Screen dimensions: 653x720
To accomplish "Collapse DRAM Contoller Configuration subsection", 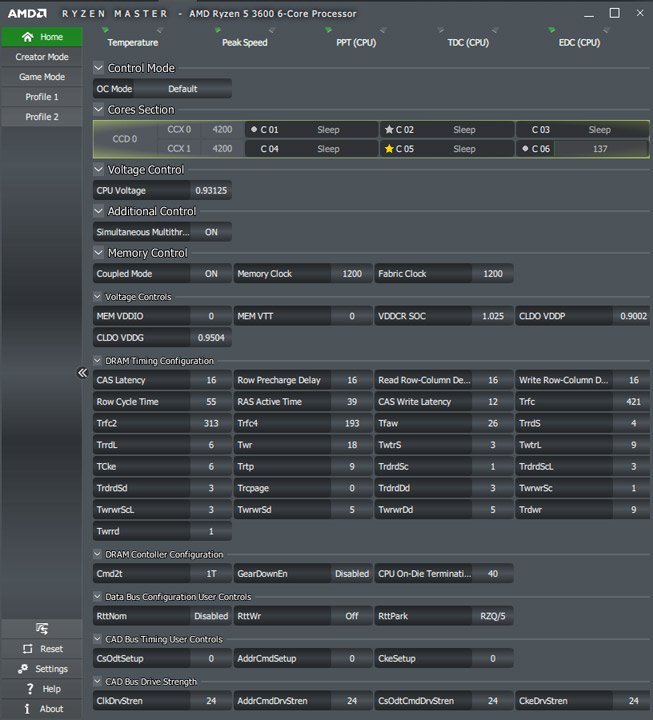I will tap(97, 554).
